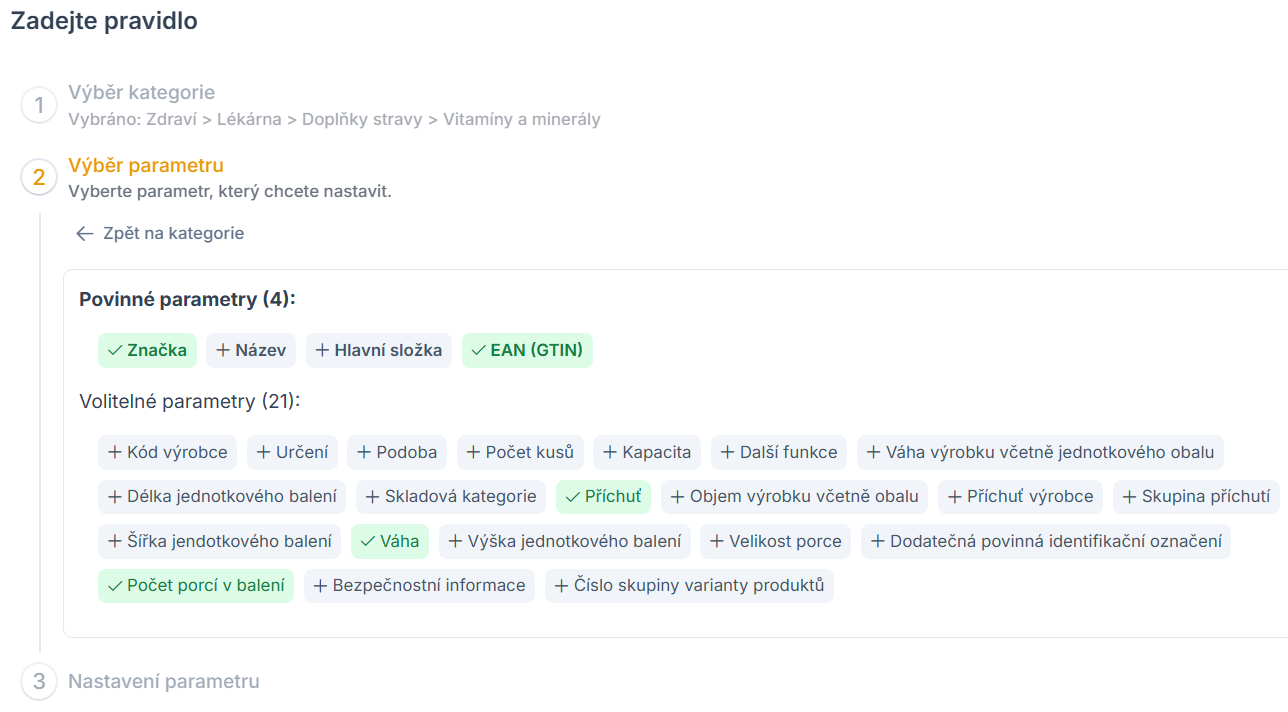Toggle the checked Váha parameter

tap(389, 541)
